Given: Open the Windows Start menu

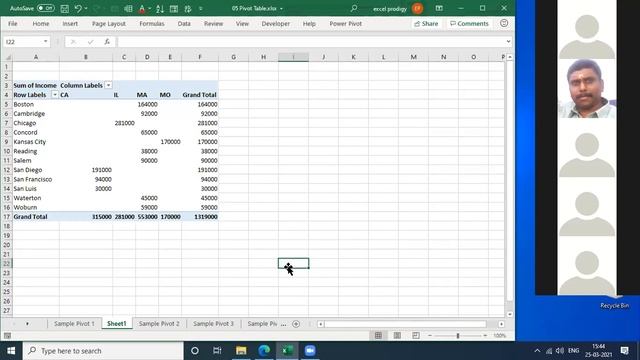Looking at the screenshot, I should click(x=11, y=351).
